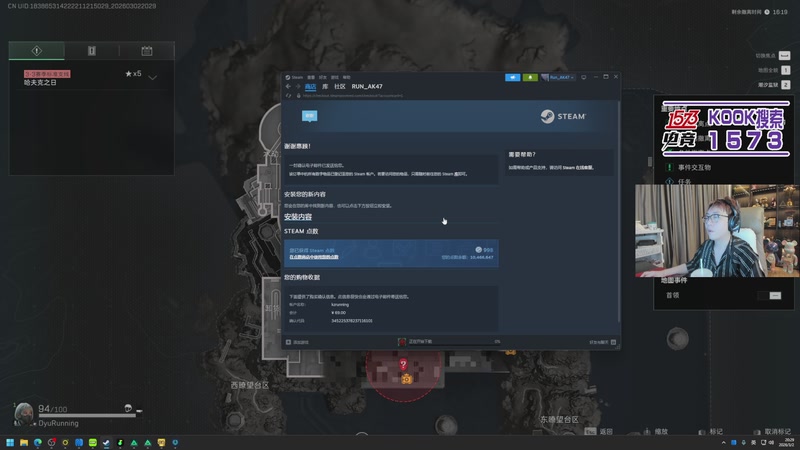Click the light-blue chat bubble icon
800x450 pixels.
(x=309, y=116)
